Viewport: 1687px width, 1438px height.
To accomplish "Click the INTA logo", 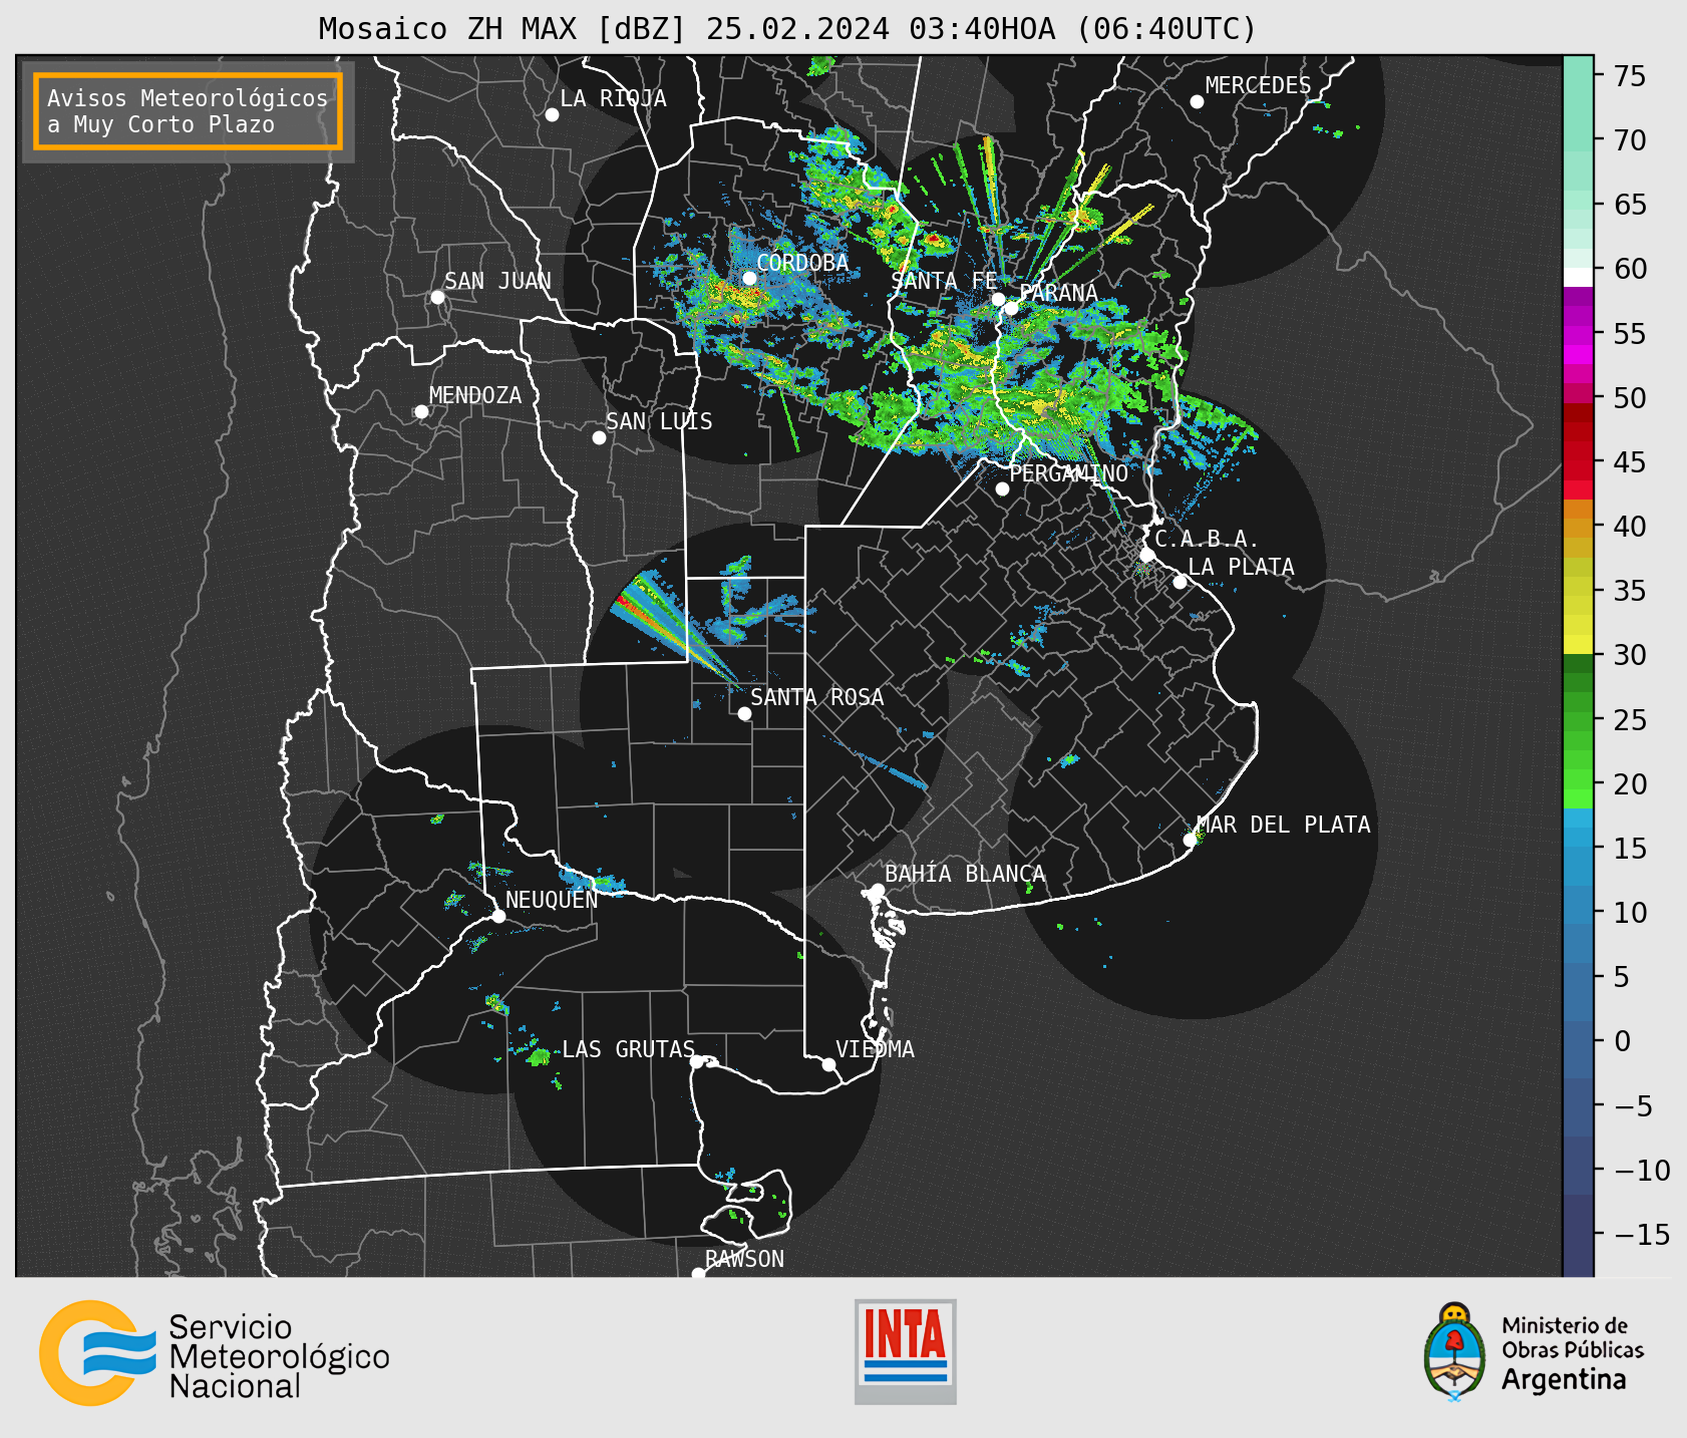I will [x=905, y=1351].
